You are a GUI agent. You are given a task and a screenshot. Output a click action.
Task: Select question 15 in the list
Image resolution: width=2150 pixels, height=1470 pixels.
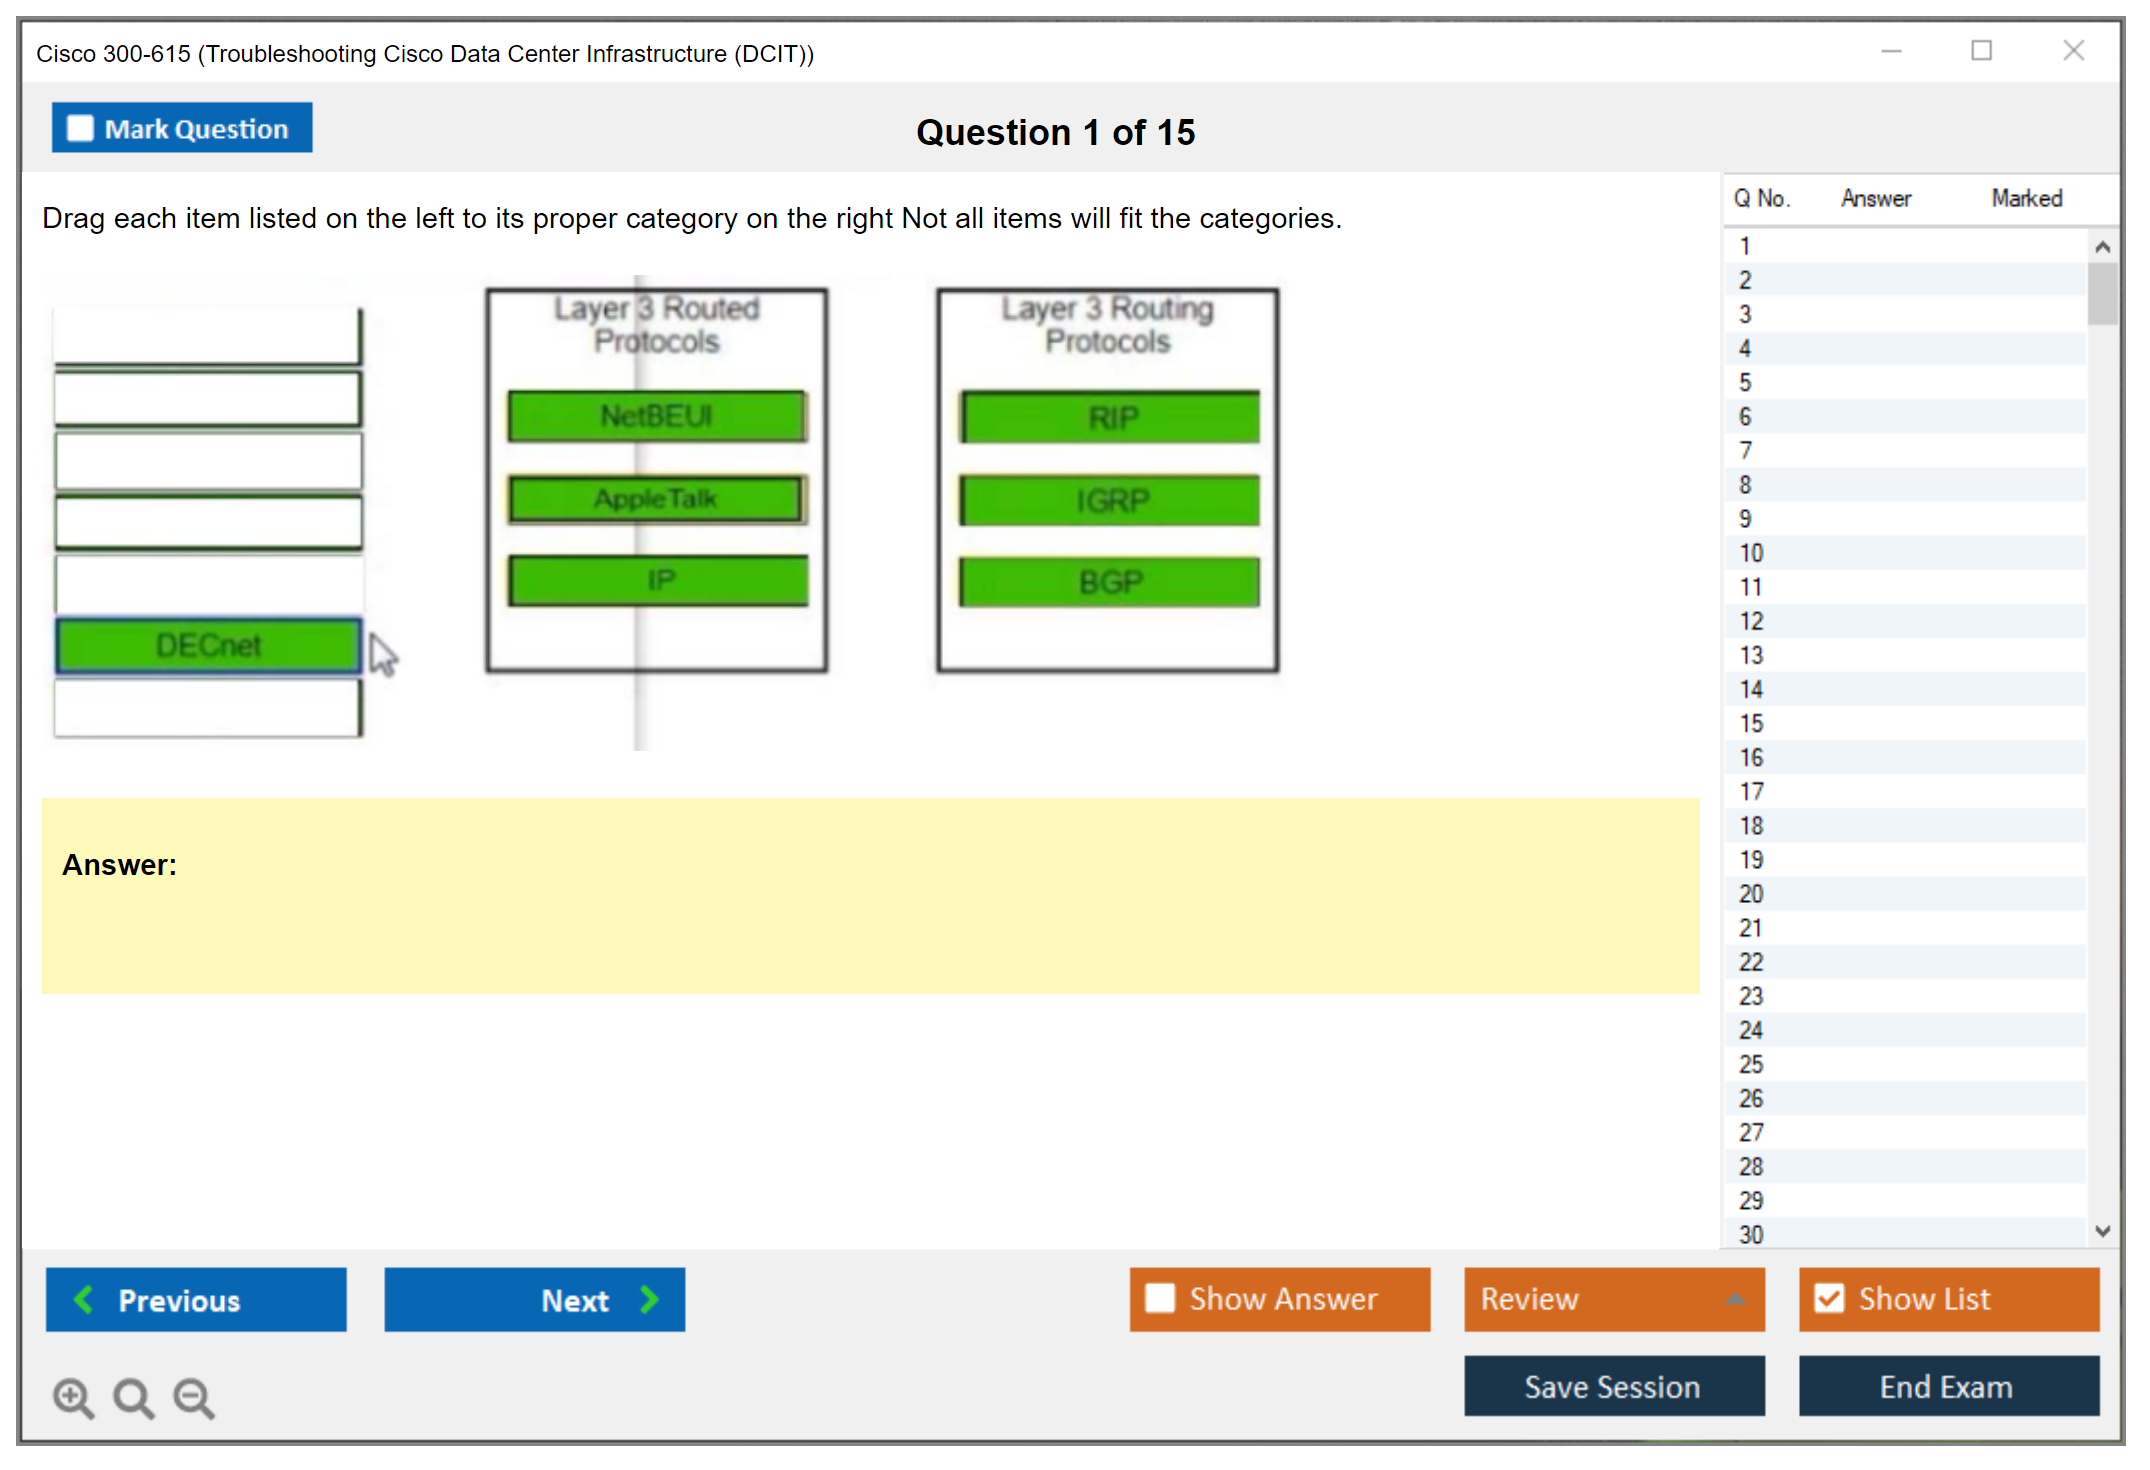point(1751,724)
